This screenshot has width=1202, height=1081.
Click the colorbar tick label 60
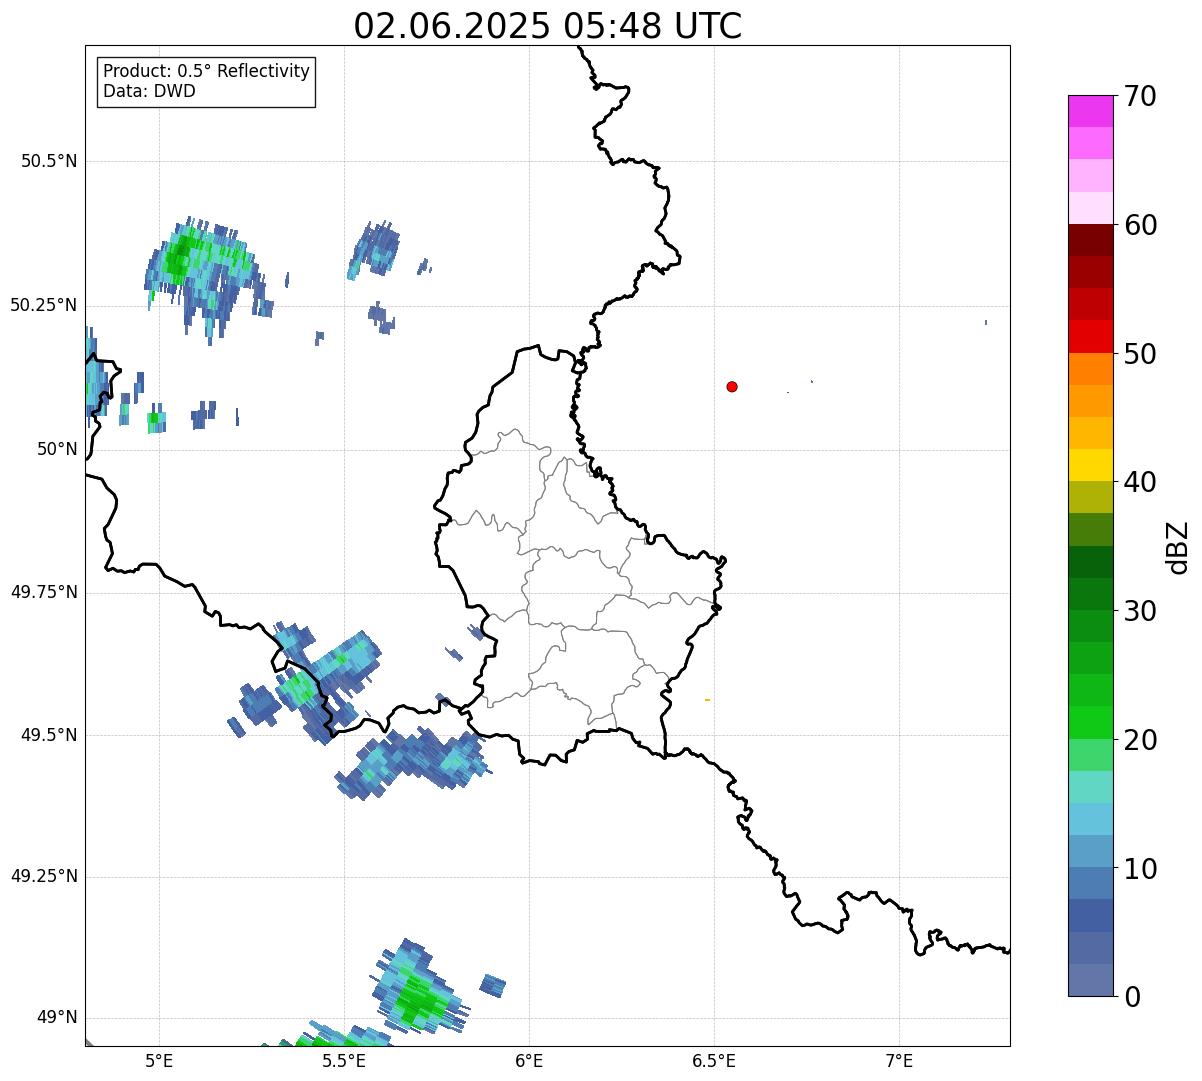1140,225
